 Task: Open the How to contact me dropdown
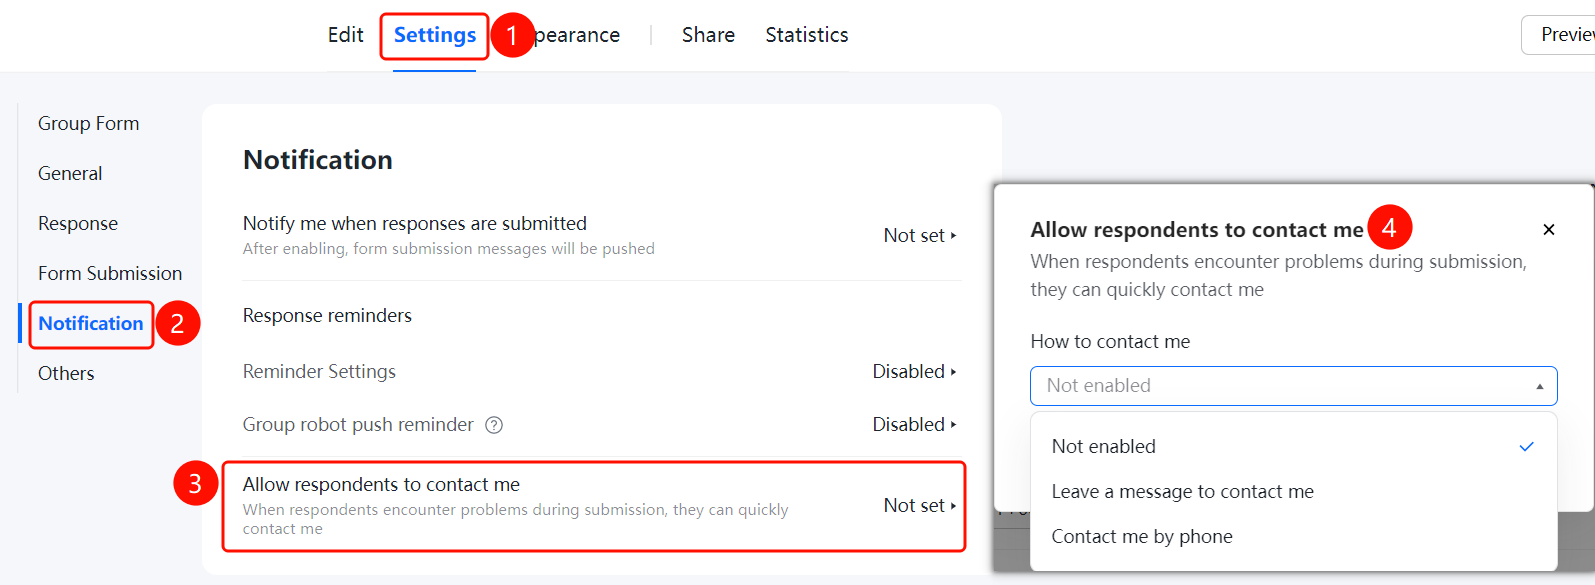click(1293, 386)
